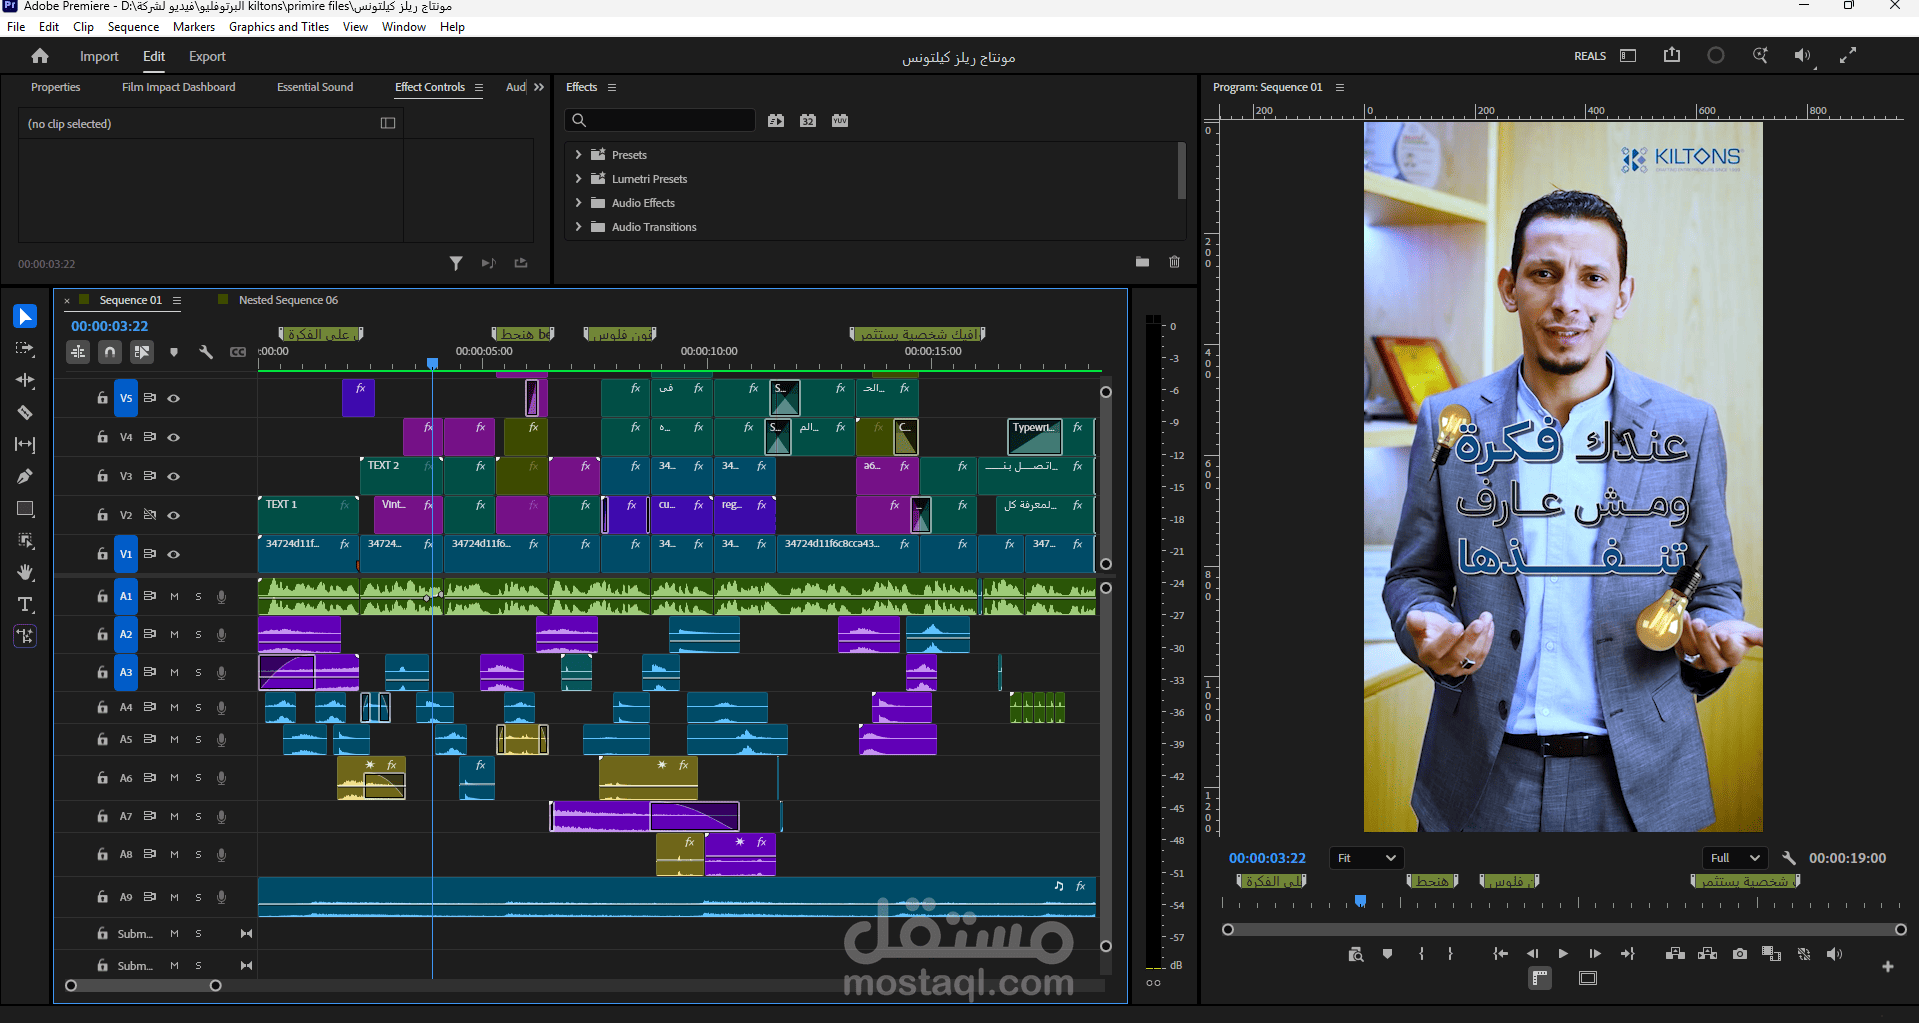Toggle visibility eye of track V3
This screenshot has height=1023, width=1919.
point(173,476)
